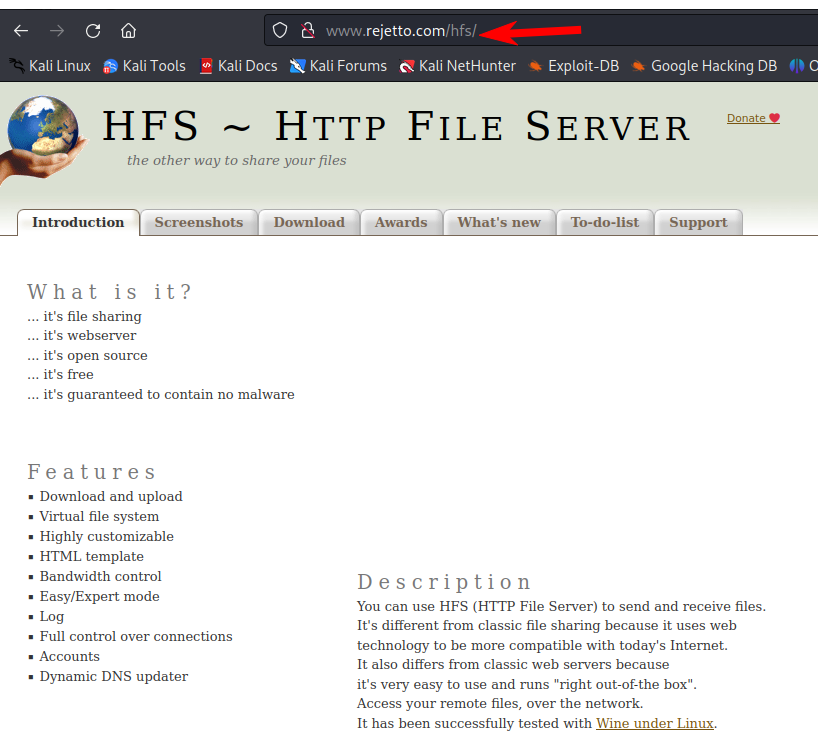
Task: Click the 'Virtual file system' feature item
Action: coord(99,516)
